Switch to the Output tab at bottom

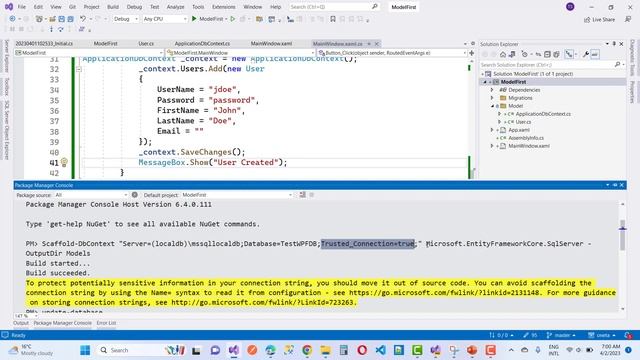(21, 323)
